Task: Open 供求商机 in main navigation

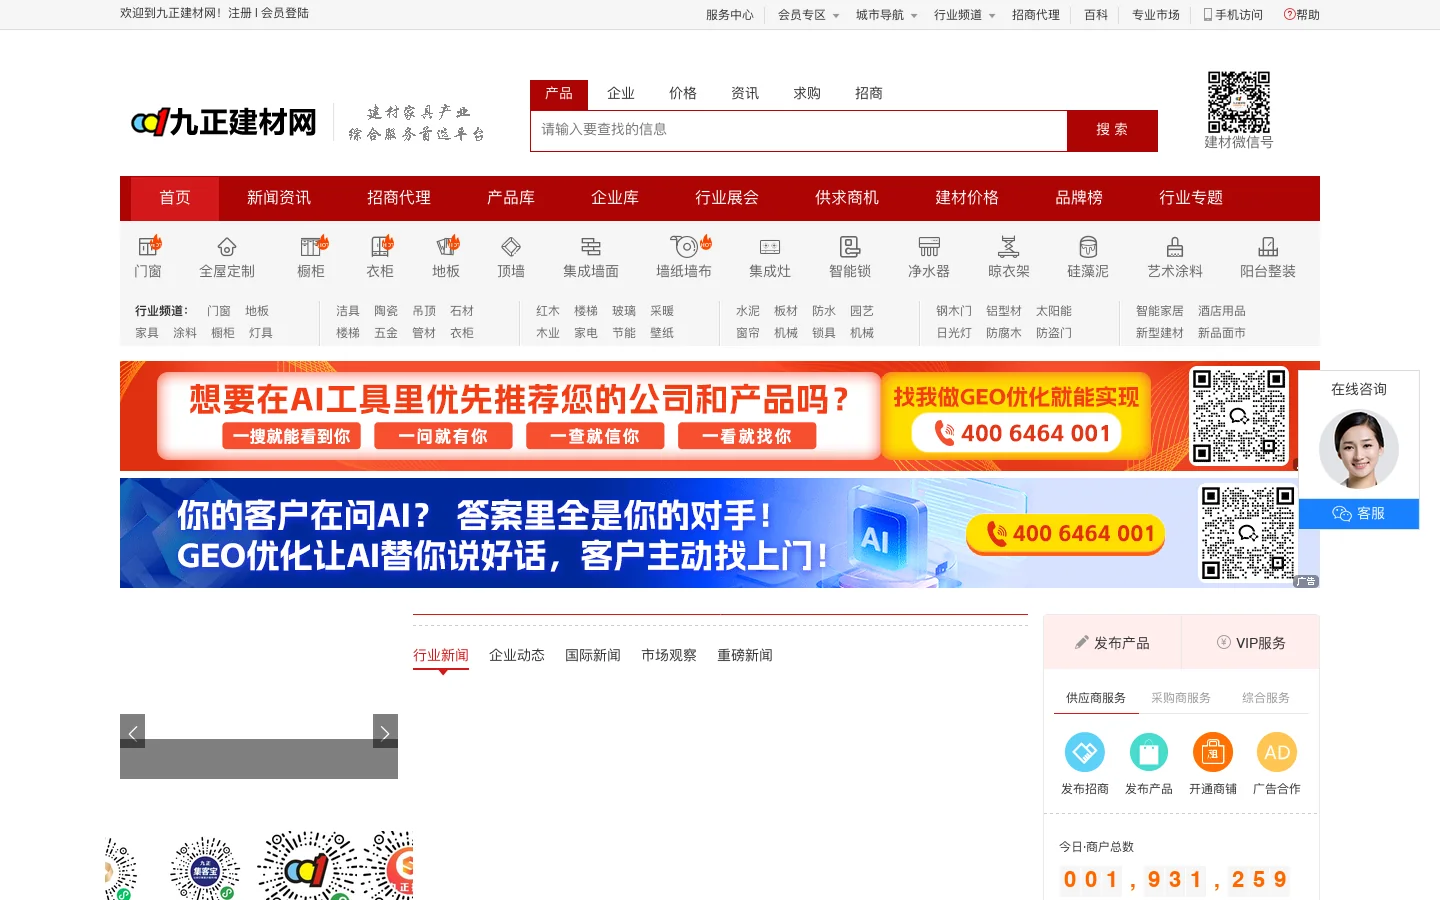Action: (847, 198)
